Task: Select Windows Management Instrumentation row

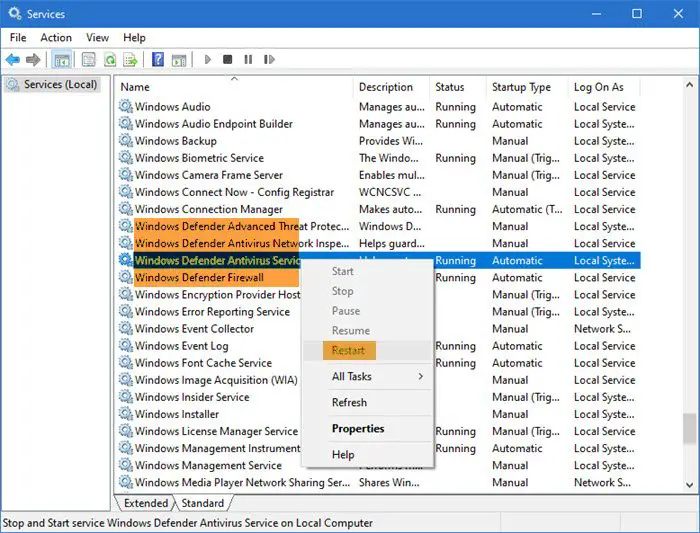Action: (379, 448)
